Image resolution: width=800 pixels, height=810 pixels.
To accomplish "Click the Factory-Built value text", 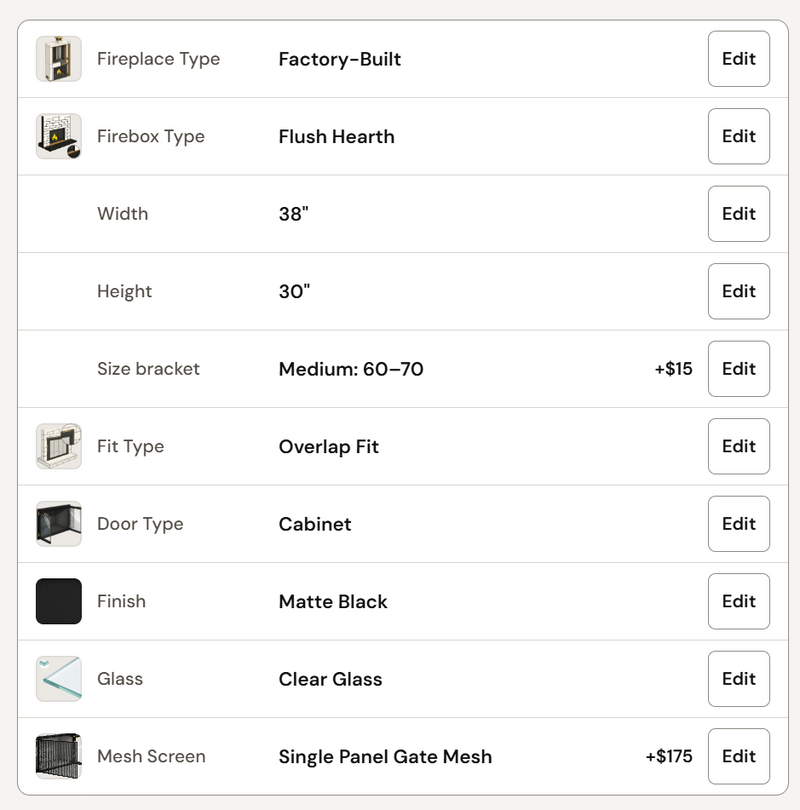I will (340, 59).
